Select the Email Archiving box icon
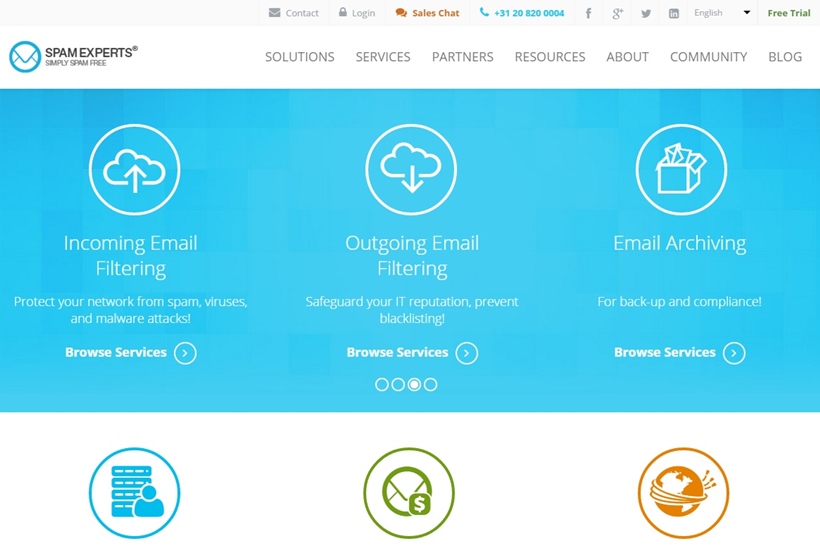 681,169
